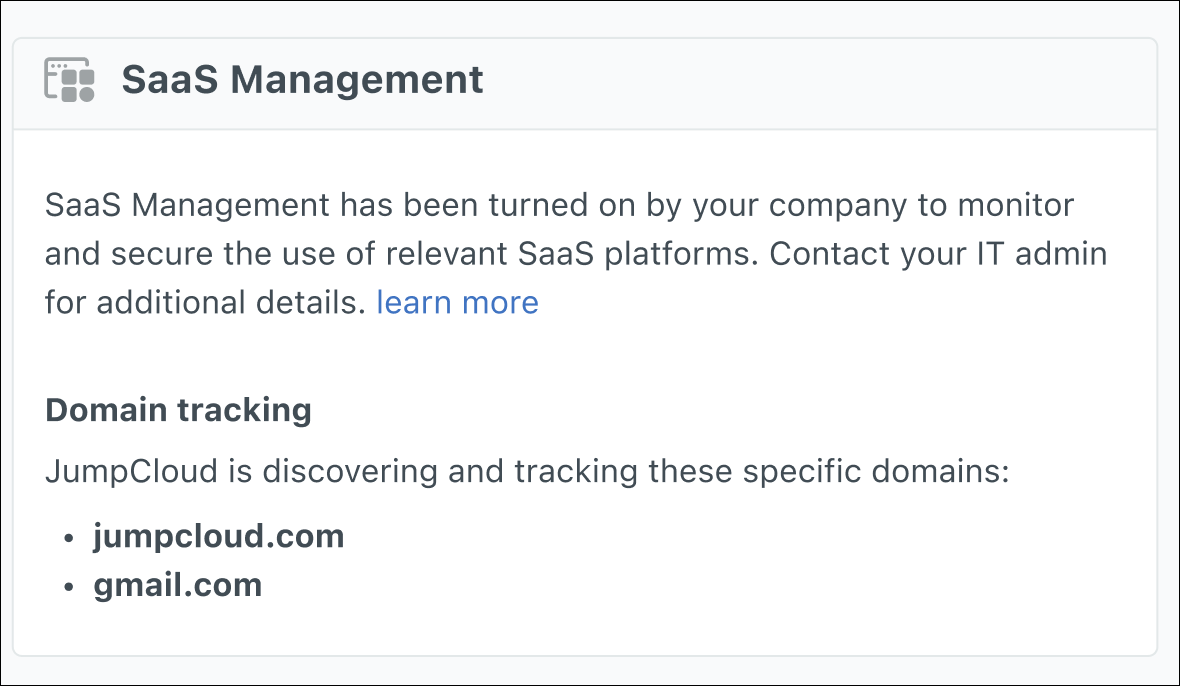Screen dimensions: 1180x686
Task: Click the words "SaaS platforms" in the description
Action: 634,254
